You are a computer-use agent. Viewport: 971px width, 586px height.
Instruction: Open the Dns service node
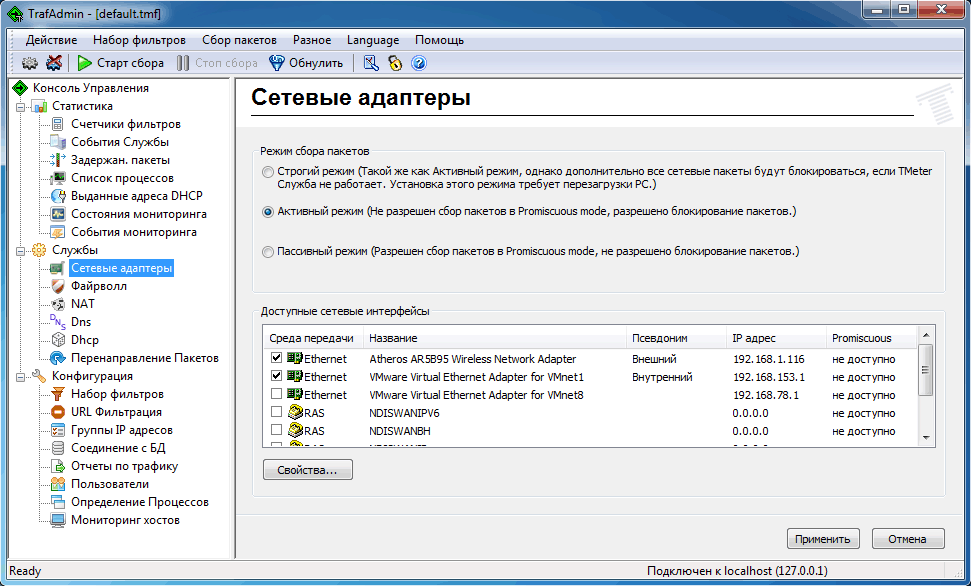[81, 321]
